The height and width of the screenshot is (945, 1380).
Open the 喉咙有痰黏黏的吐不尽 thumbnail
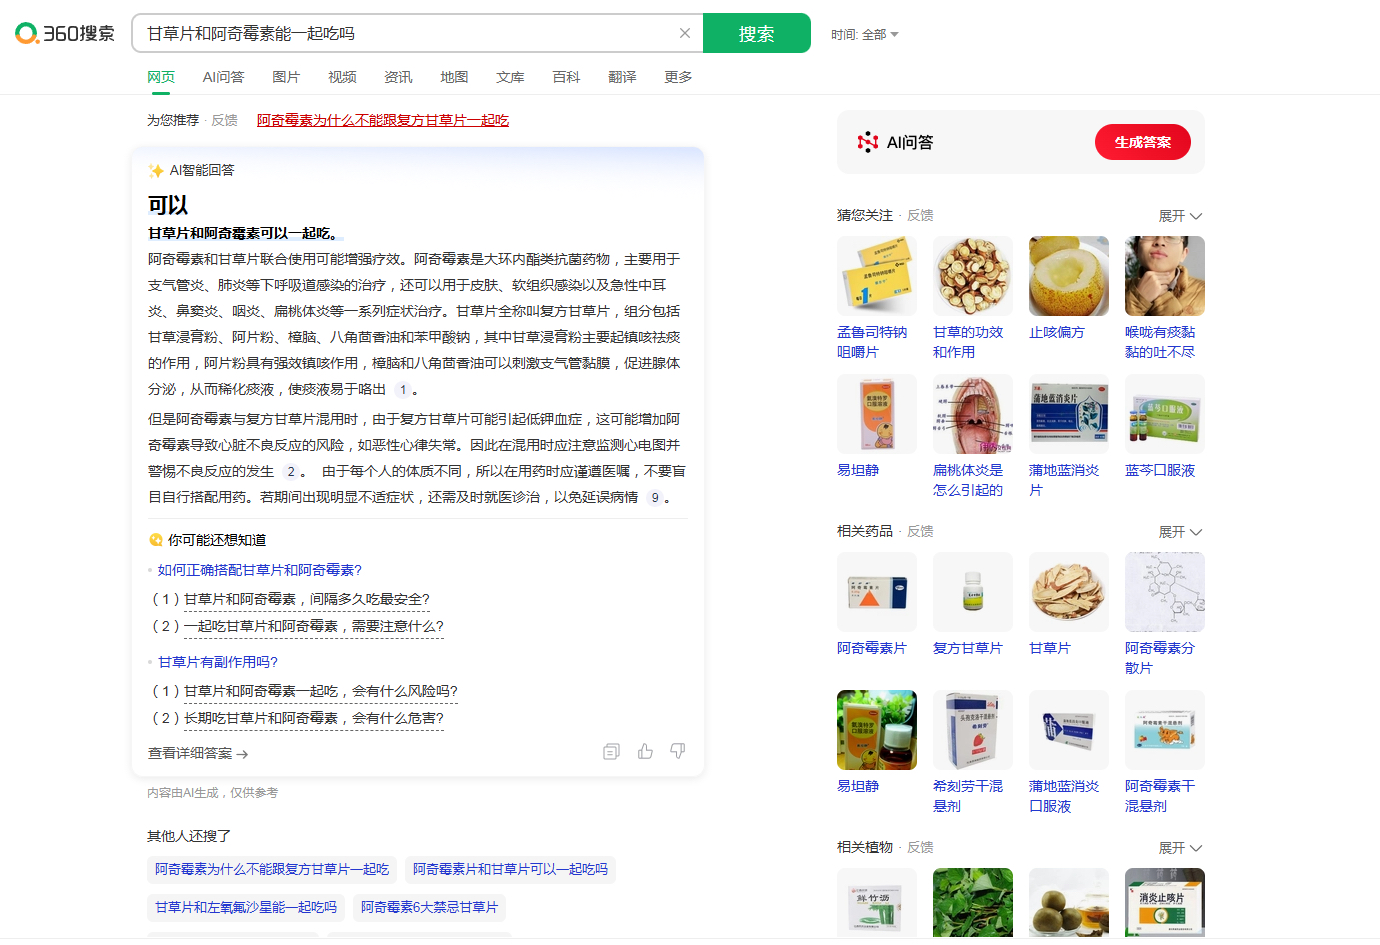[x=1165, y=276]
